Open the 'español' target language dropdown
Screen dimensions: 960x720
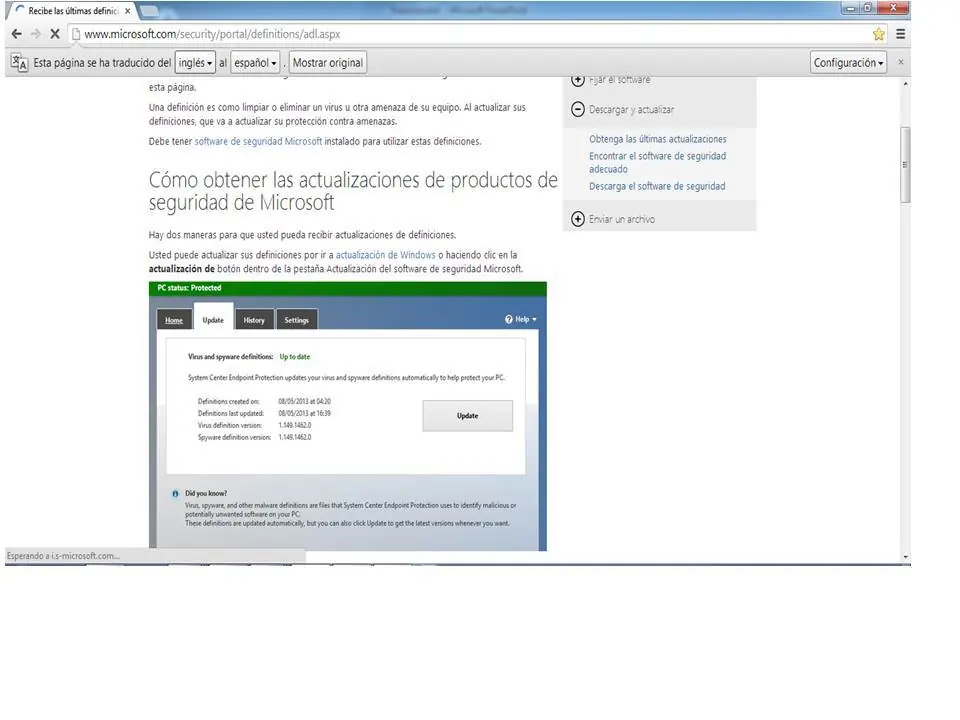255,62
